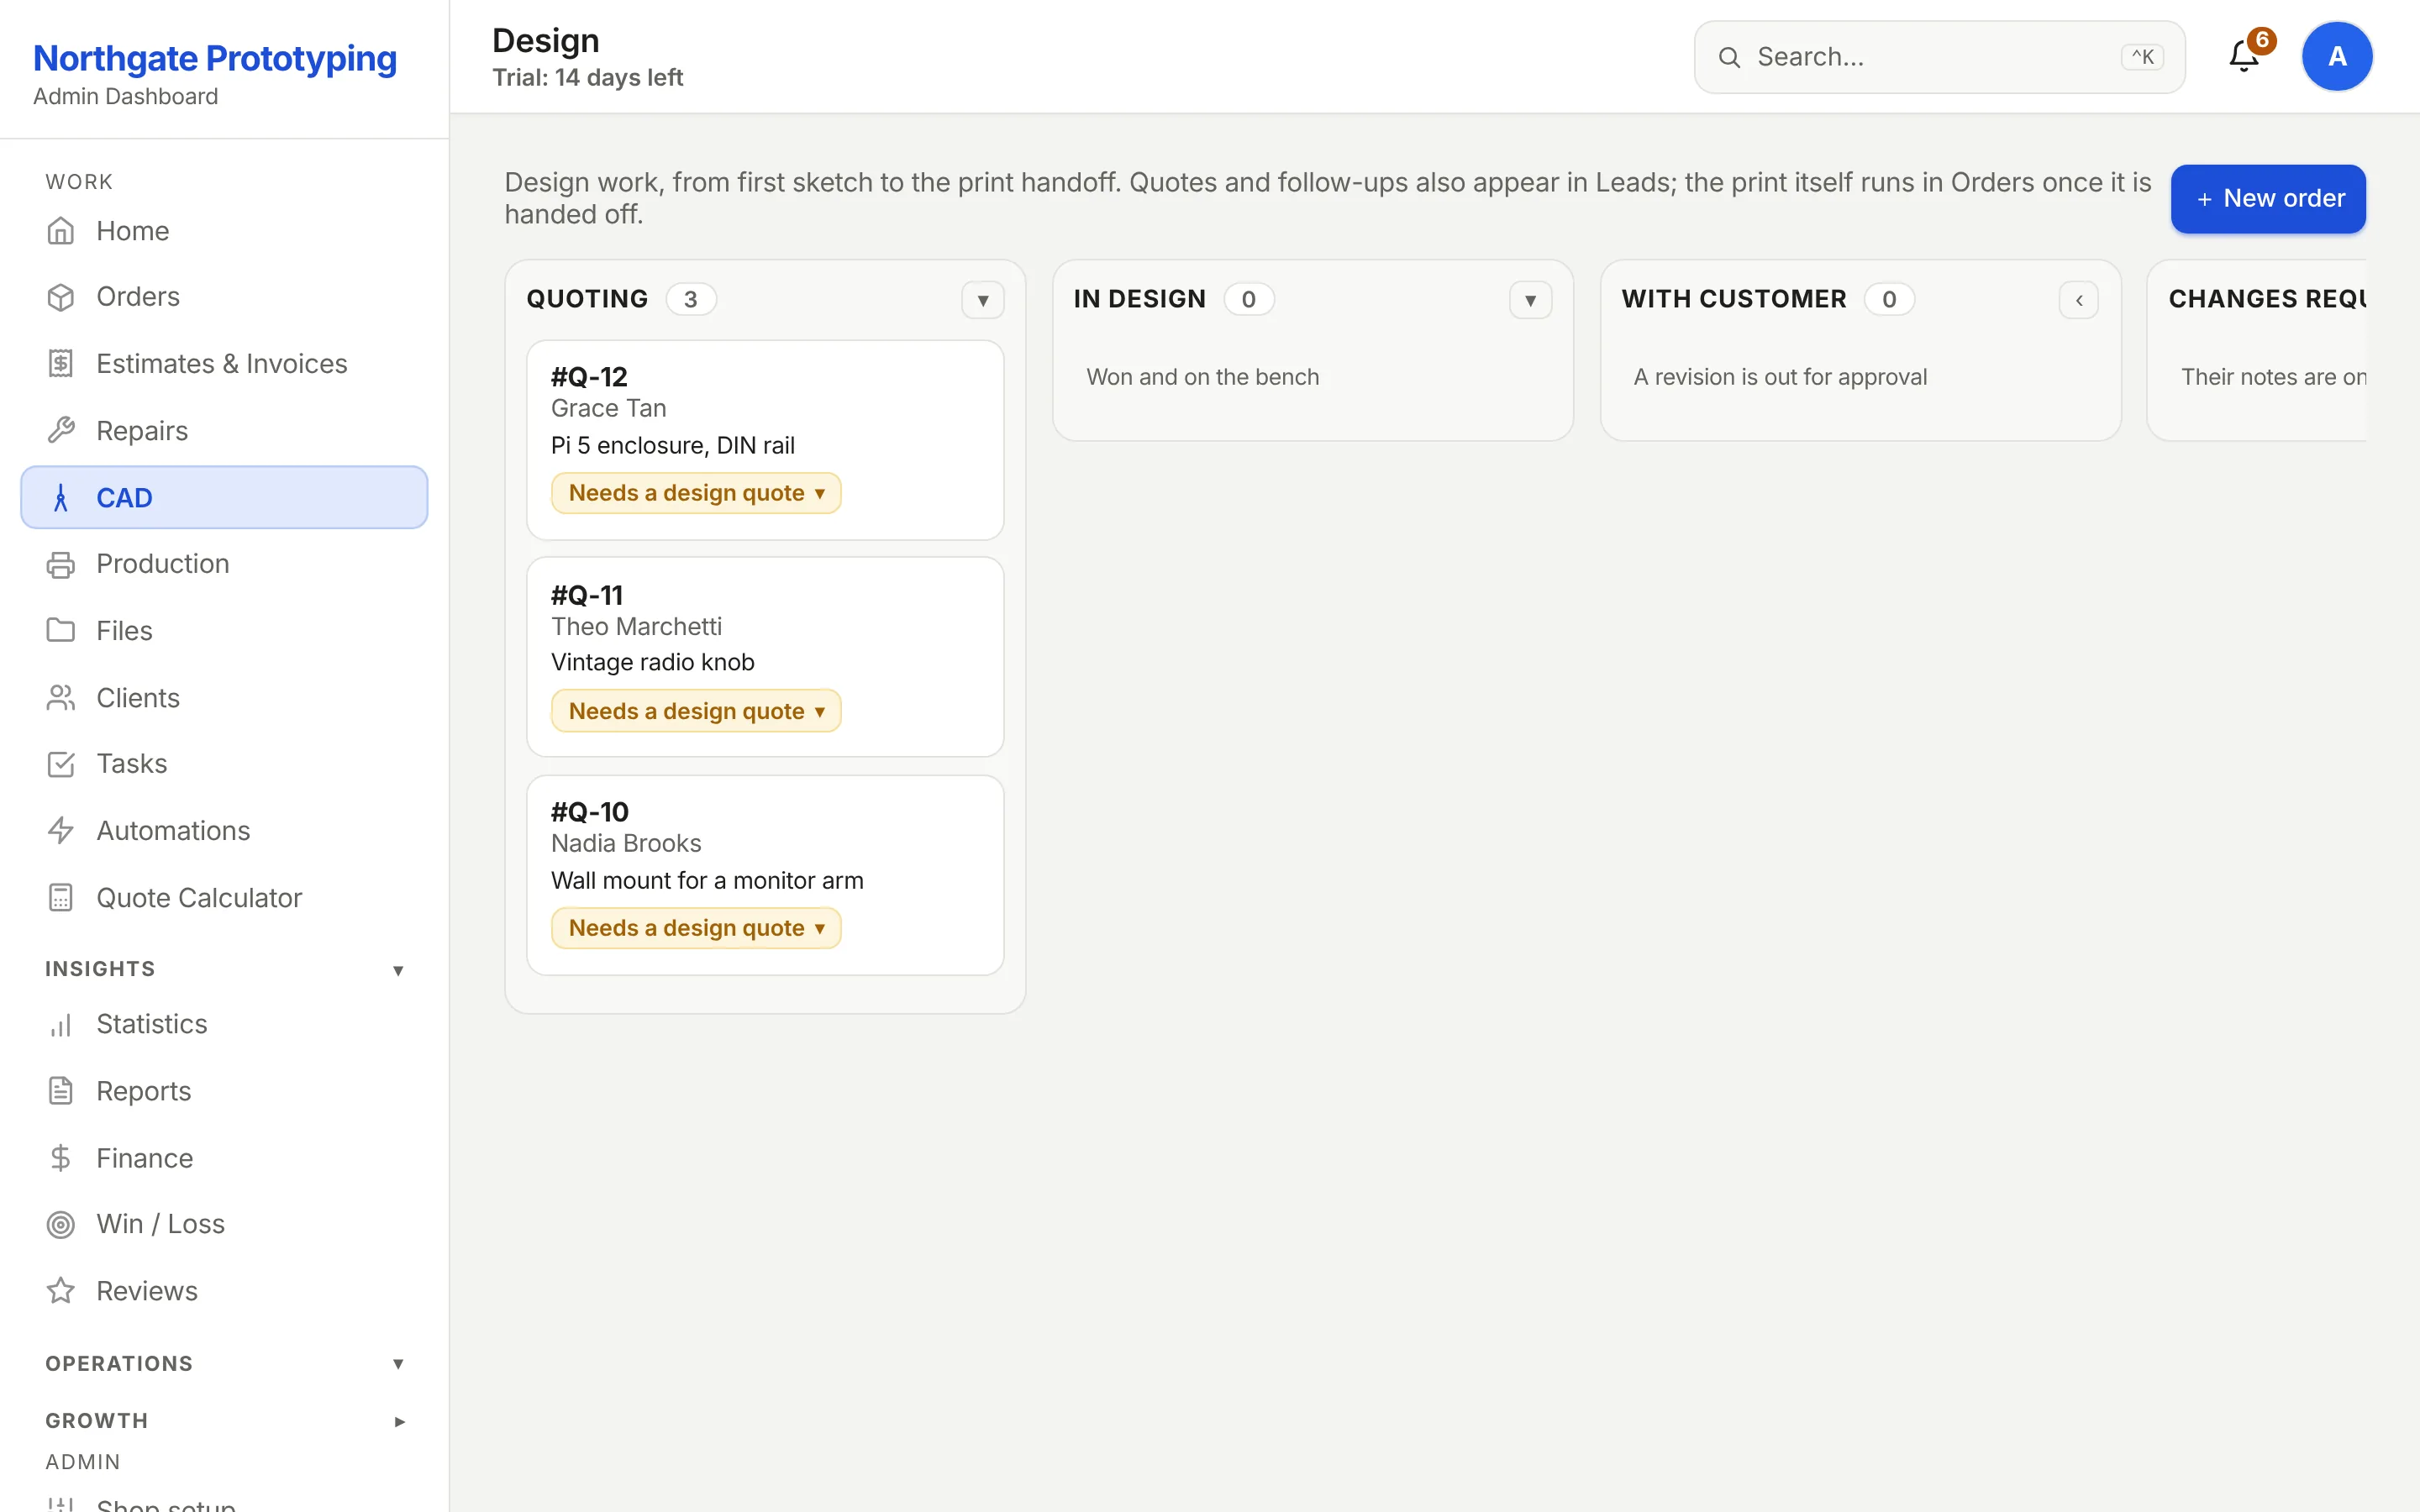This screenshot has width=2420, height=1512.
Task: Focus the Search field
Action: [x=1939, y=57]
